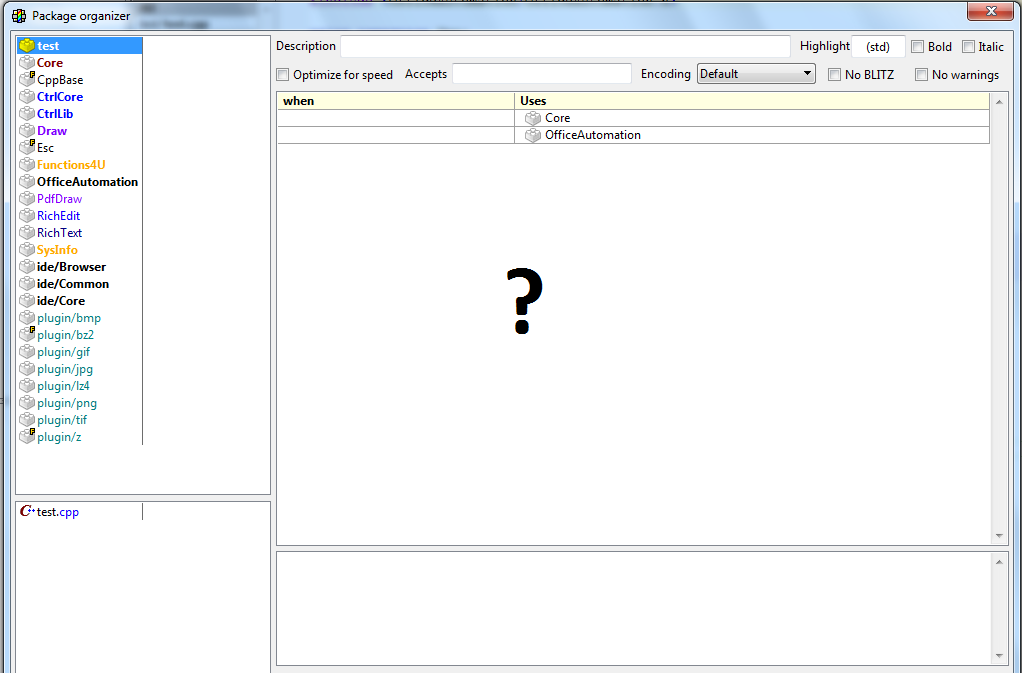Click the when column header
This screenshot has height=673, width=1022.
[395, 101]
